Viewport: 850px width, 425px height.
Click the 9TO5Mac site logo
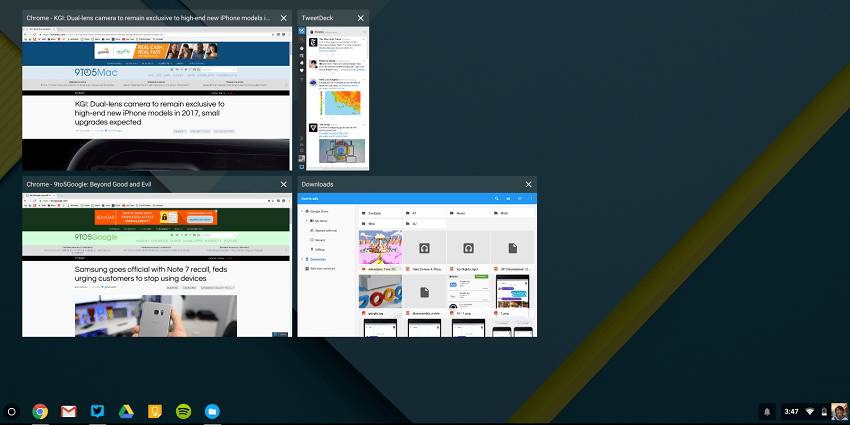point(96,72)
